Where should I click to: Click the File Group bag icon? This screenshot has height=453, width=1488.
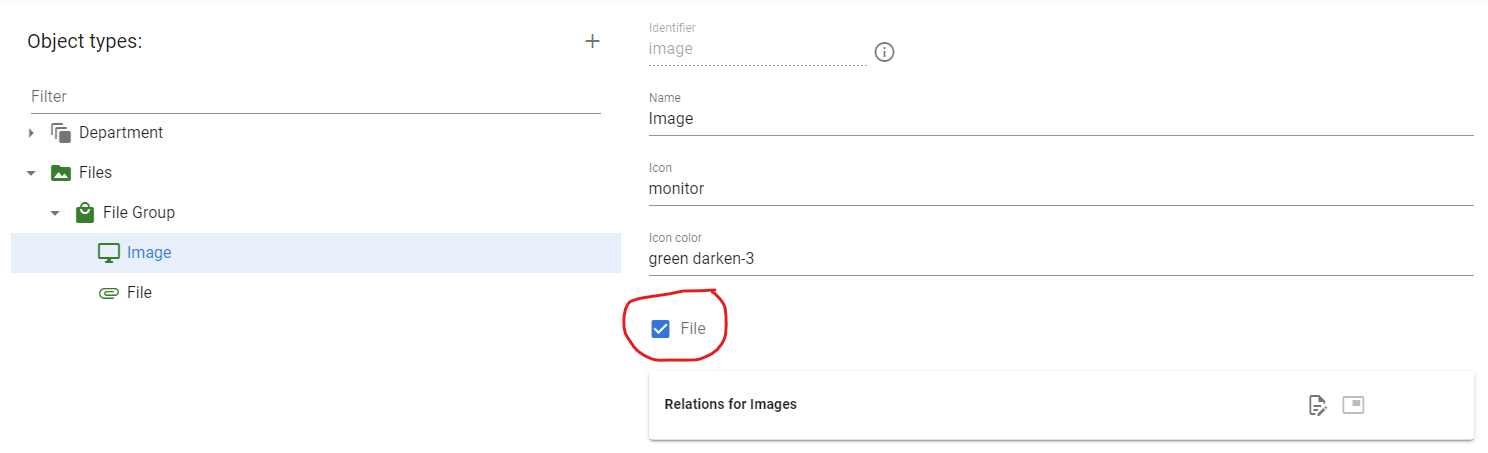click(x=85, y=213)
